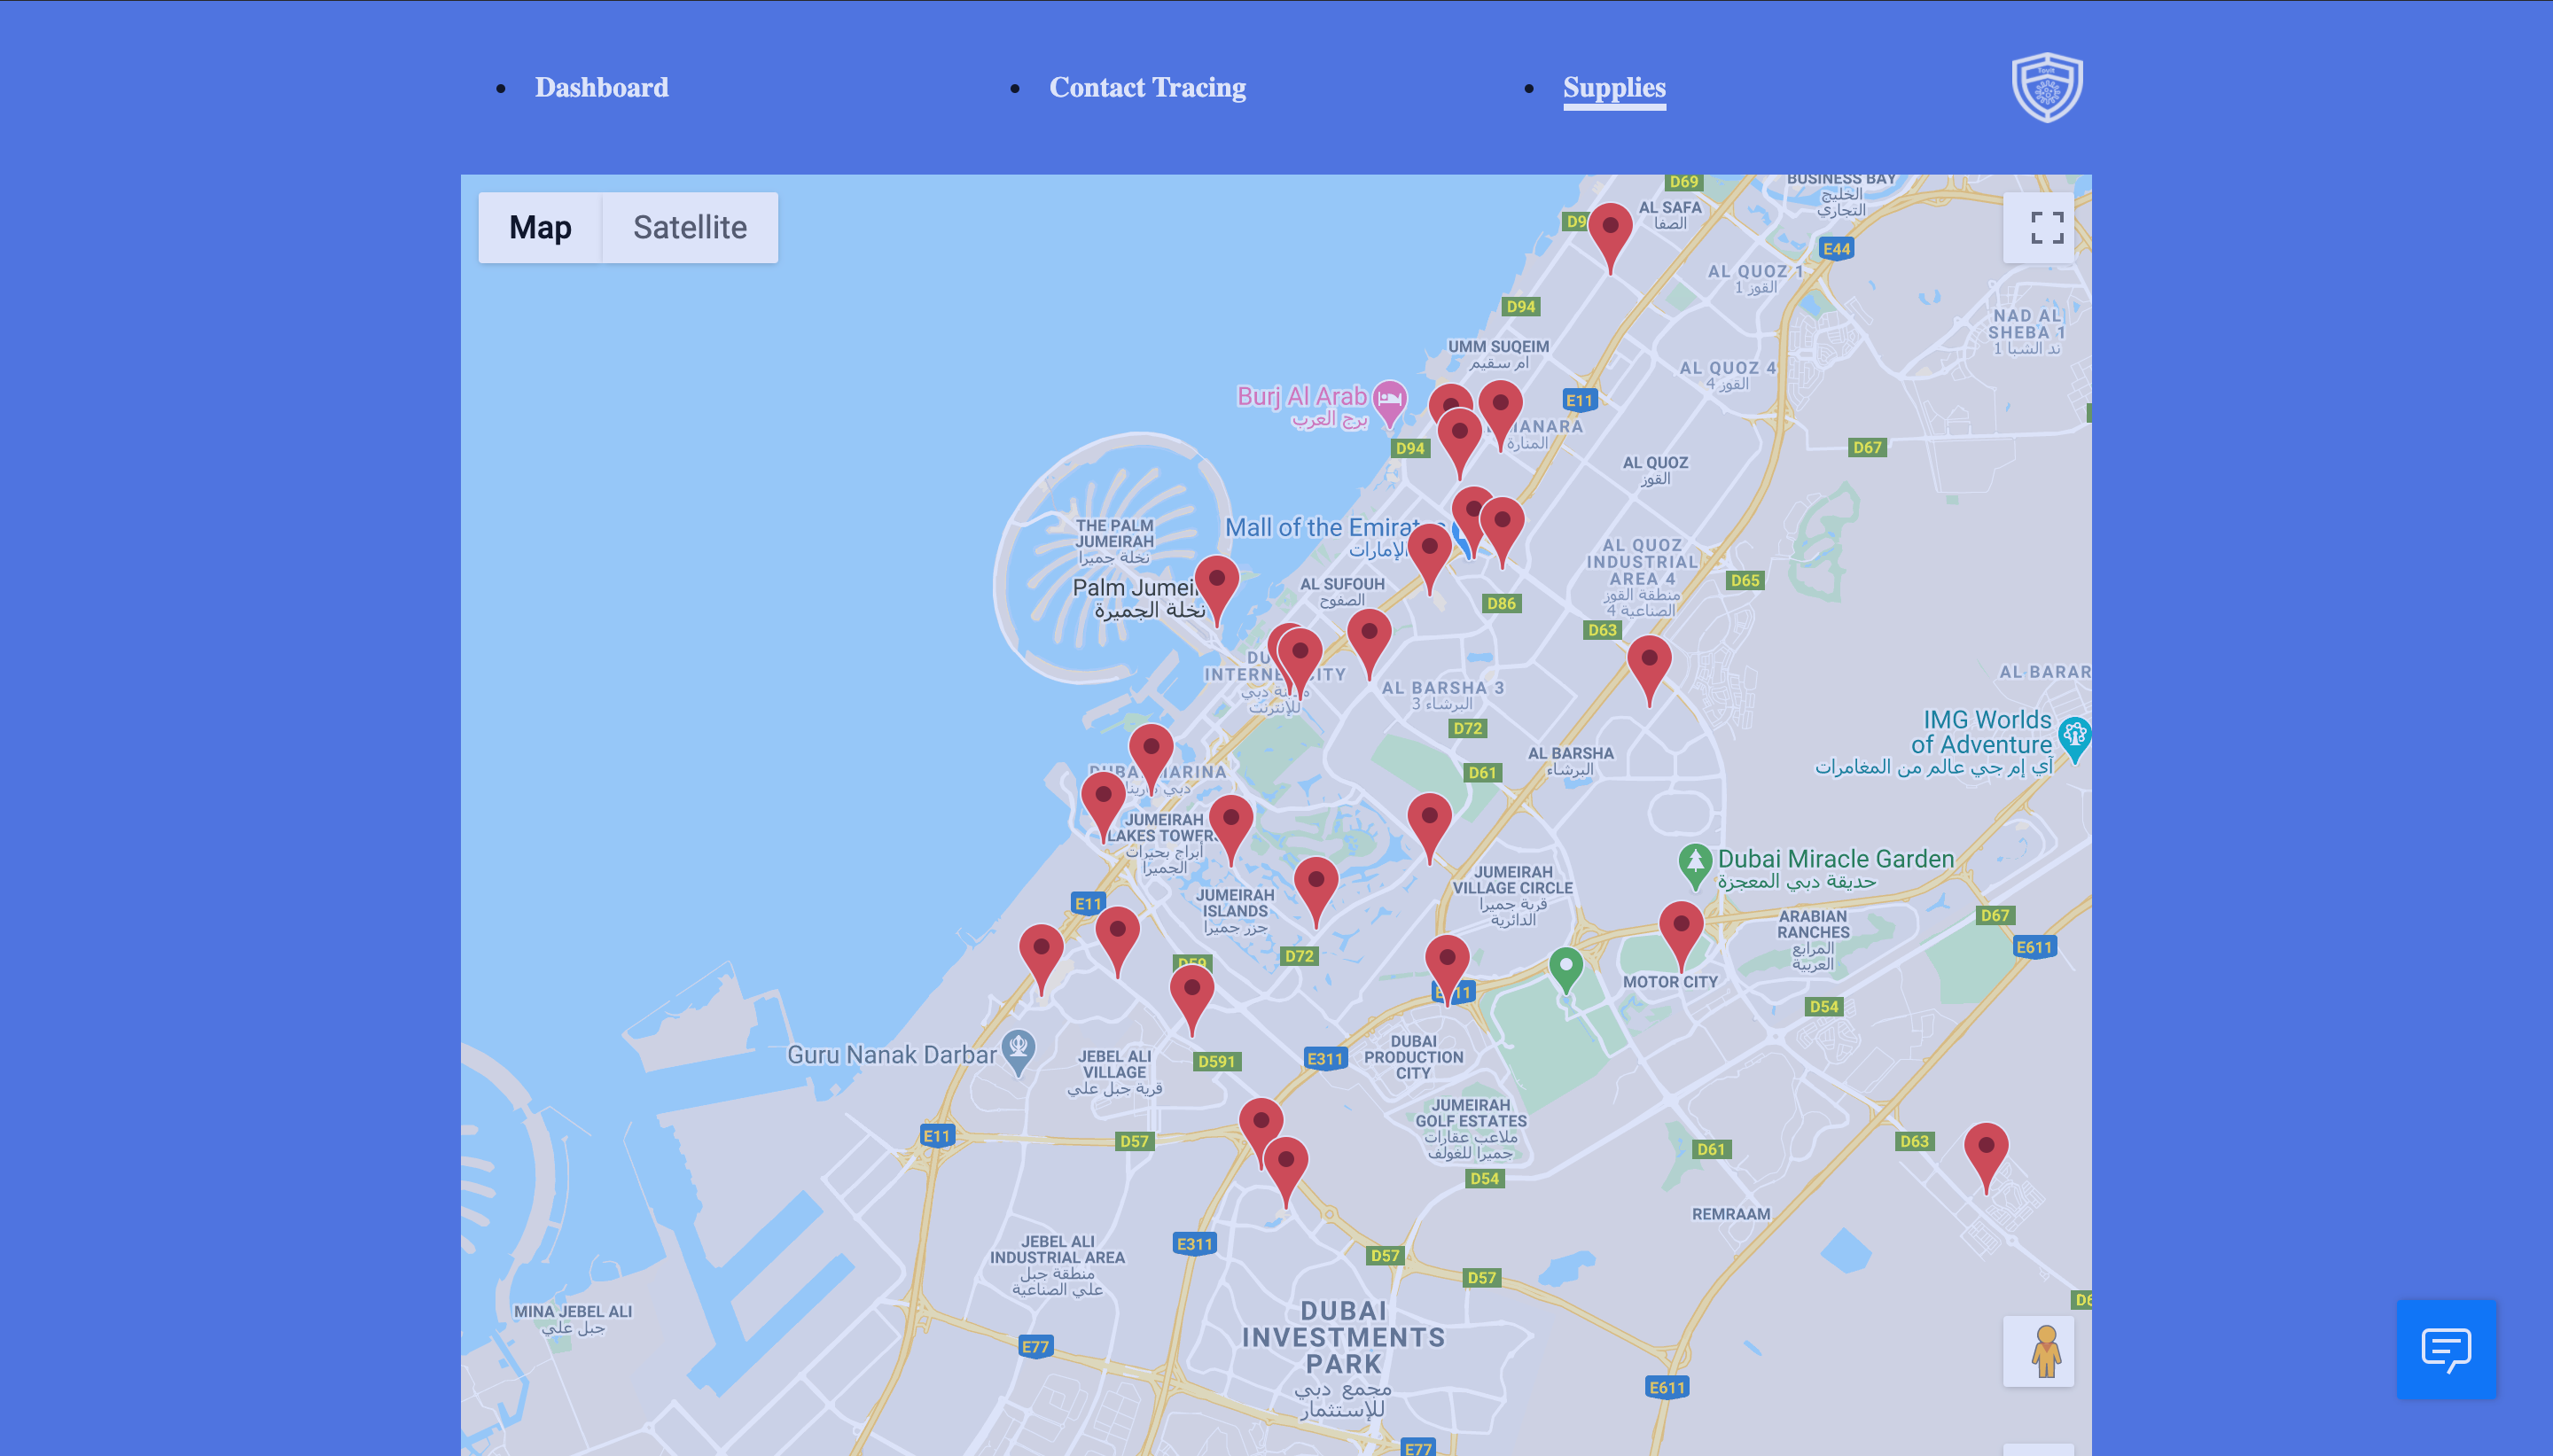Screen dimensions: 2553x1456
Task: Click the red pin at Motor City
Action: pyautogui.click(x=1681, y=928)
